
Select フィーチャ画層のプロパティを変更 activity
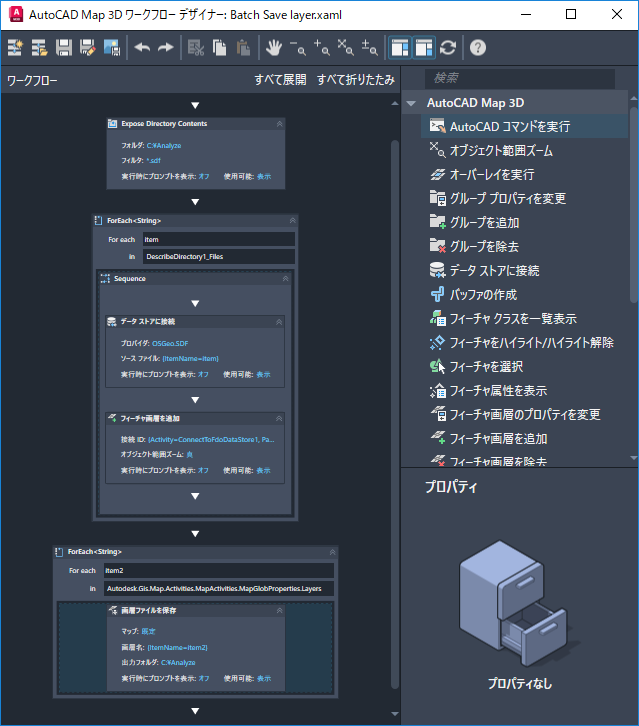tap(525, 415)
